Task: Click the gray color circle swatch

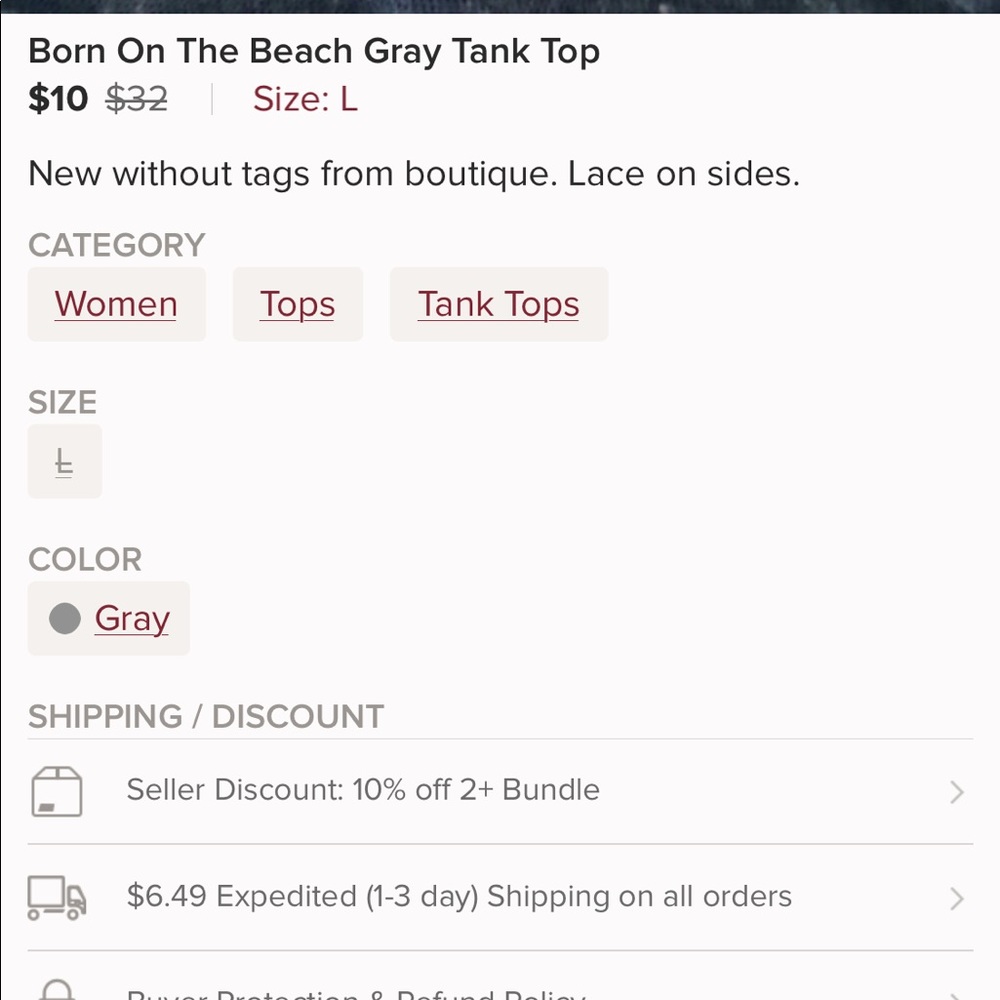Action: [x=65, y=619]
